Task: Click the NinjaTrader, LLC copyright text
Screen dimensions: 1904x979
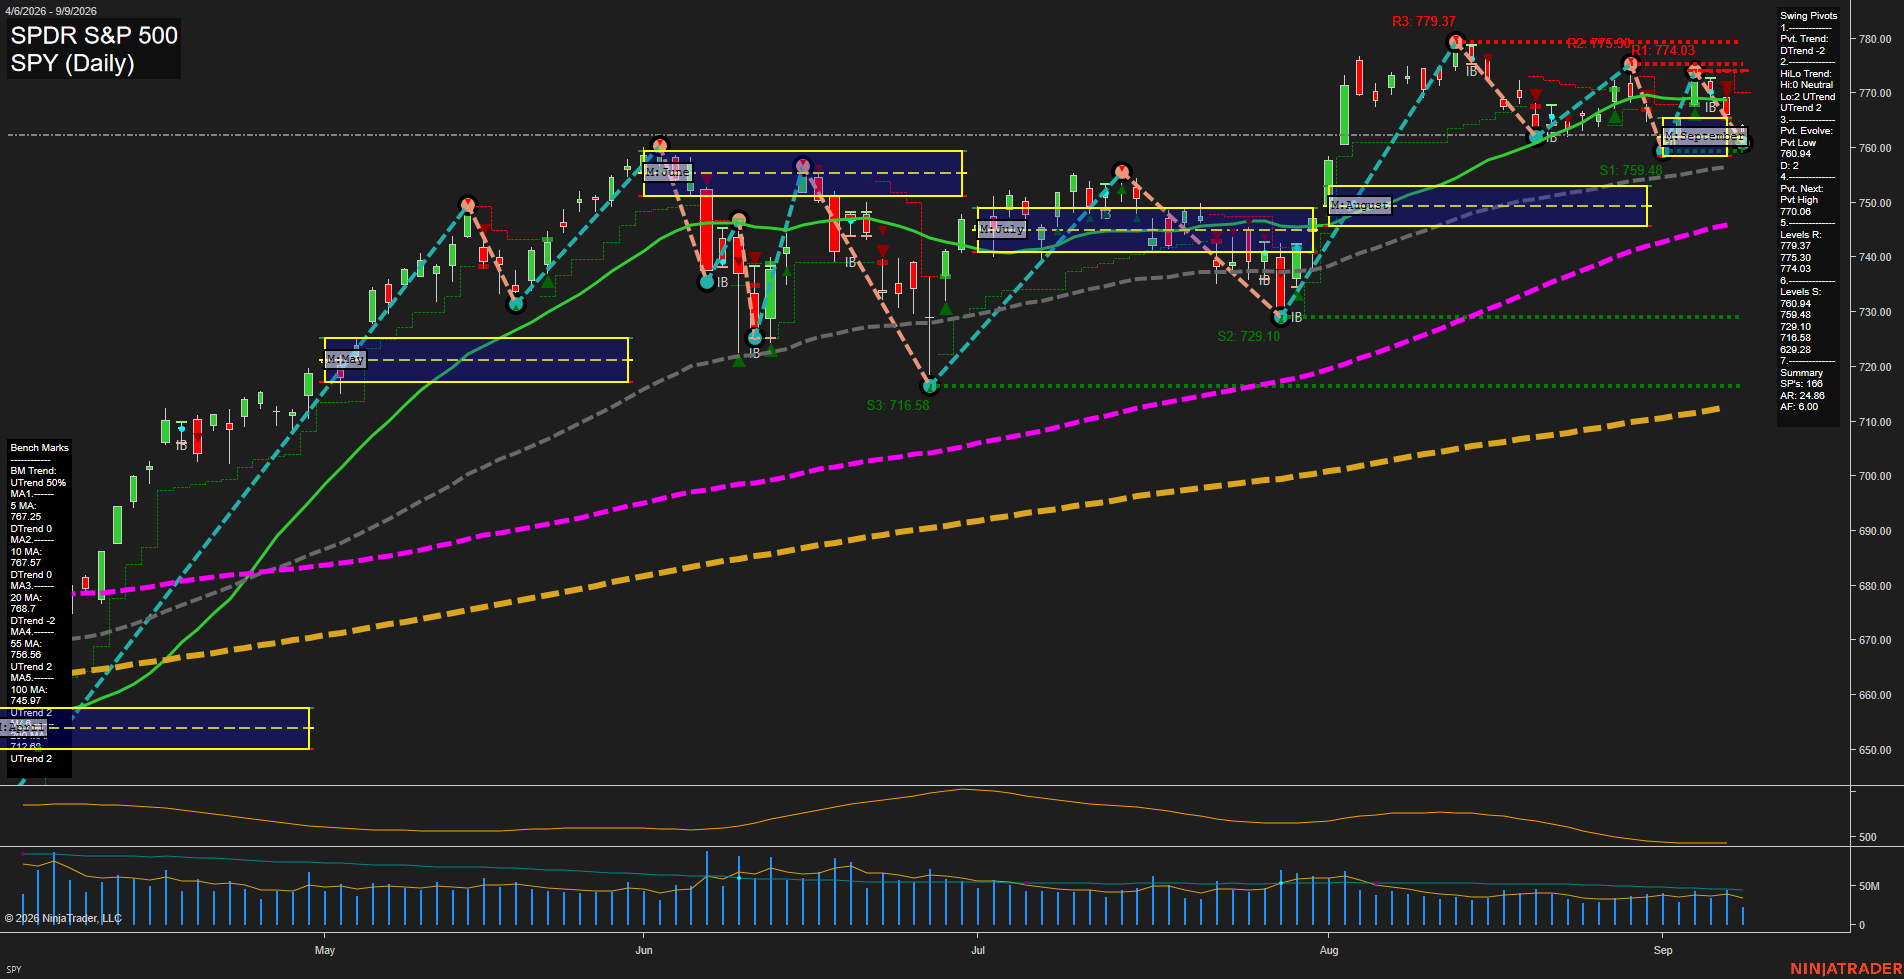Action: [63, 918]
